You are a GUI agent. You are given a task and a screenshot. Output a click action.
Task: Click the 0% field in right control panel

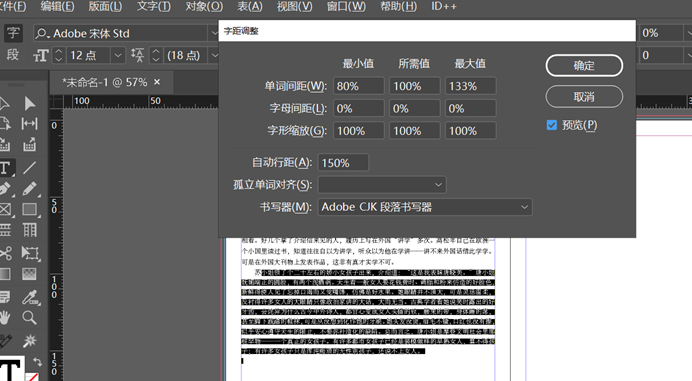pos(661,33)
